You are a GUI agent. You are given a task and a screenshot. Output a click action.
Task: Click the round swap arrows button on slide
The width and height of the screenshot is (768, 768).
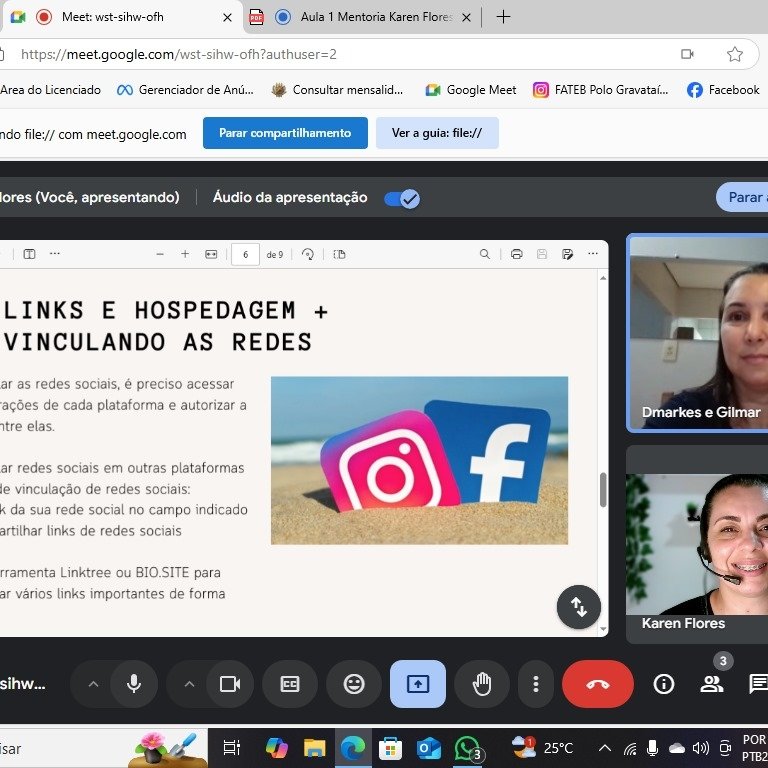point(578,607)
